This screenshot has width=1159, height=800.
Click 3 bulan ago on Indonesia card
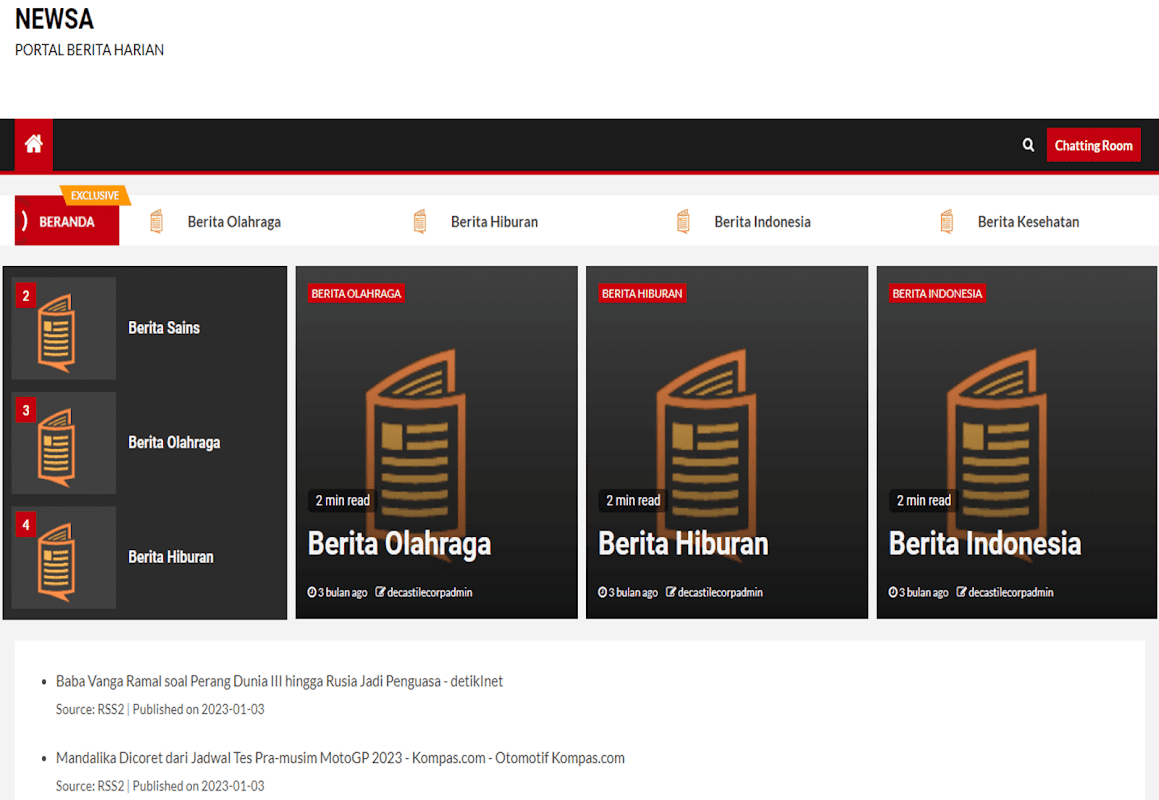tap(923, 592)
